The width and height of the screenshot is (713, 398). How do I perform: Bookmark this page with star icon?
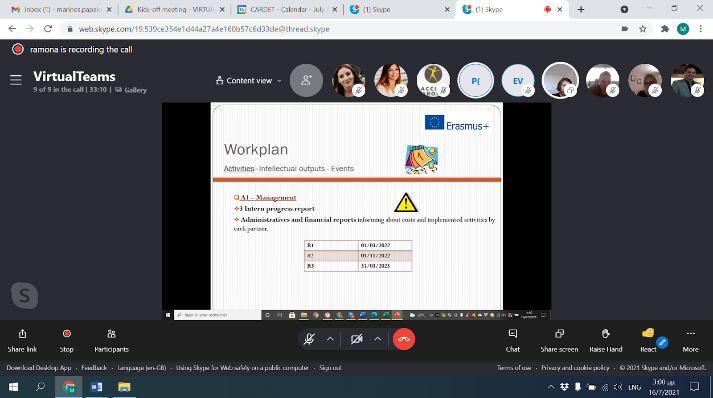click(x=643, y=29)
